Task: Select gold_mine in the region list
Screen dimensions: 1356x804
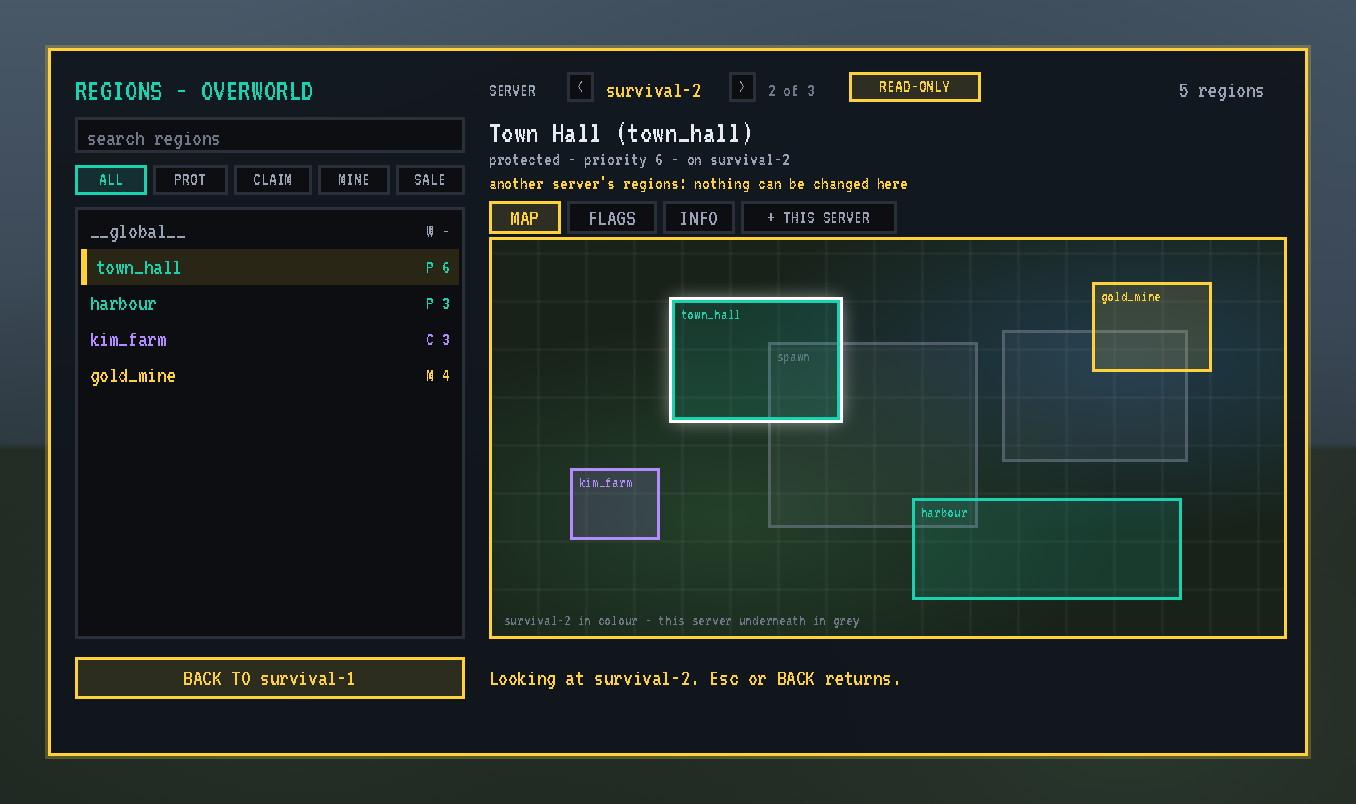Action: coord(270,376)
